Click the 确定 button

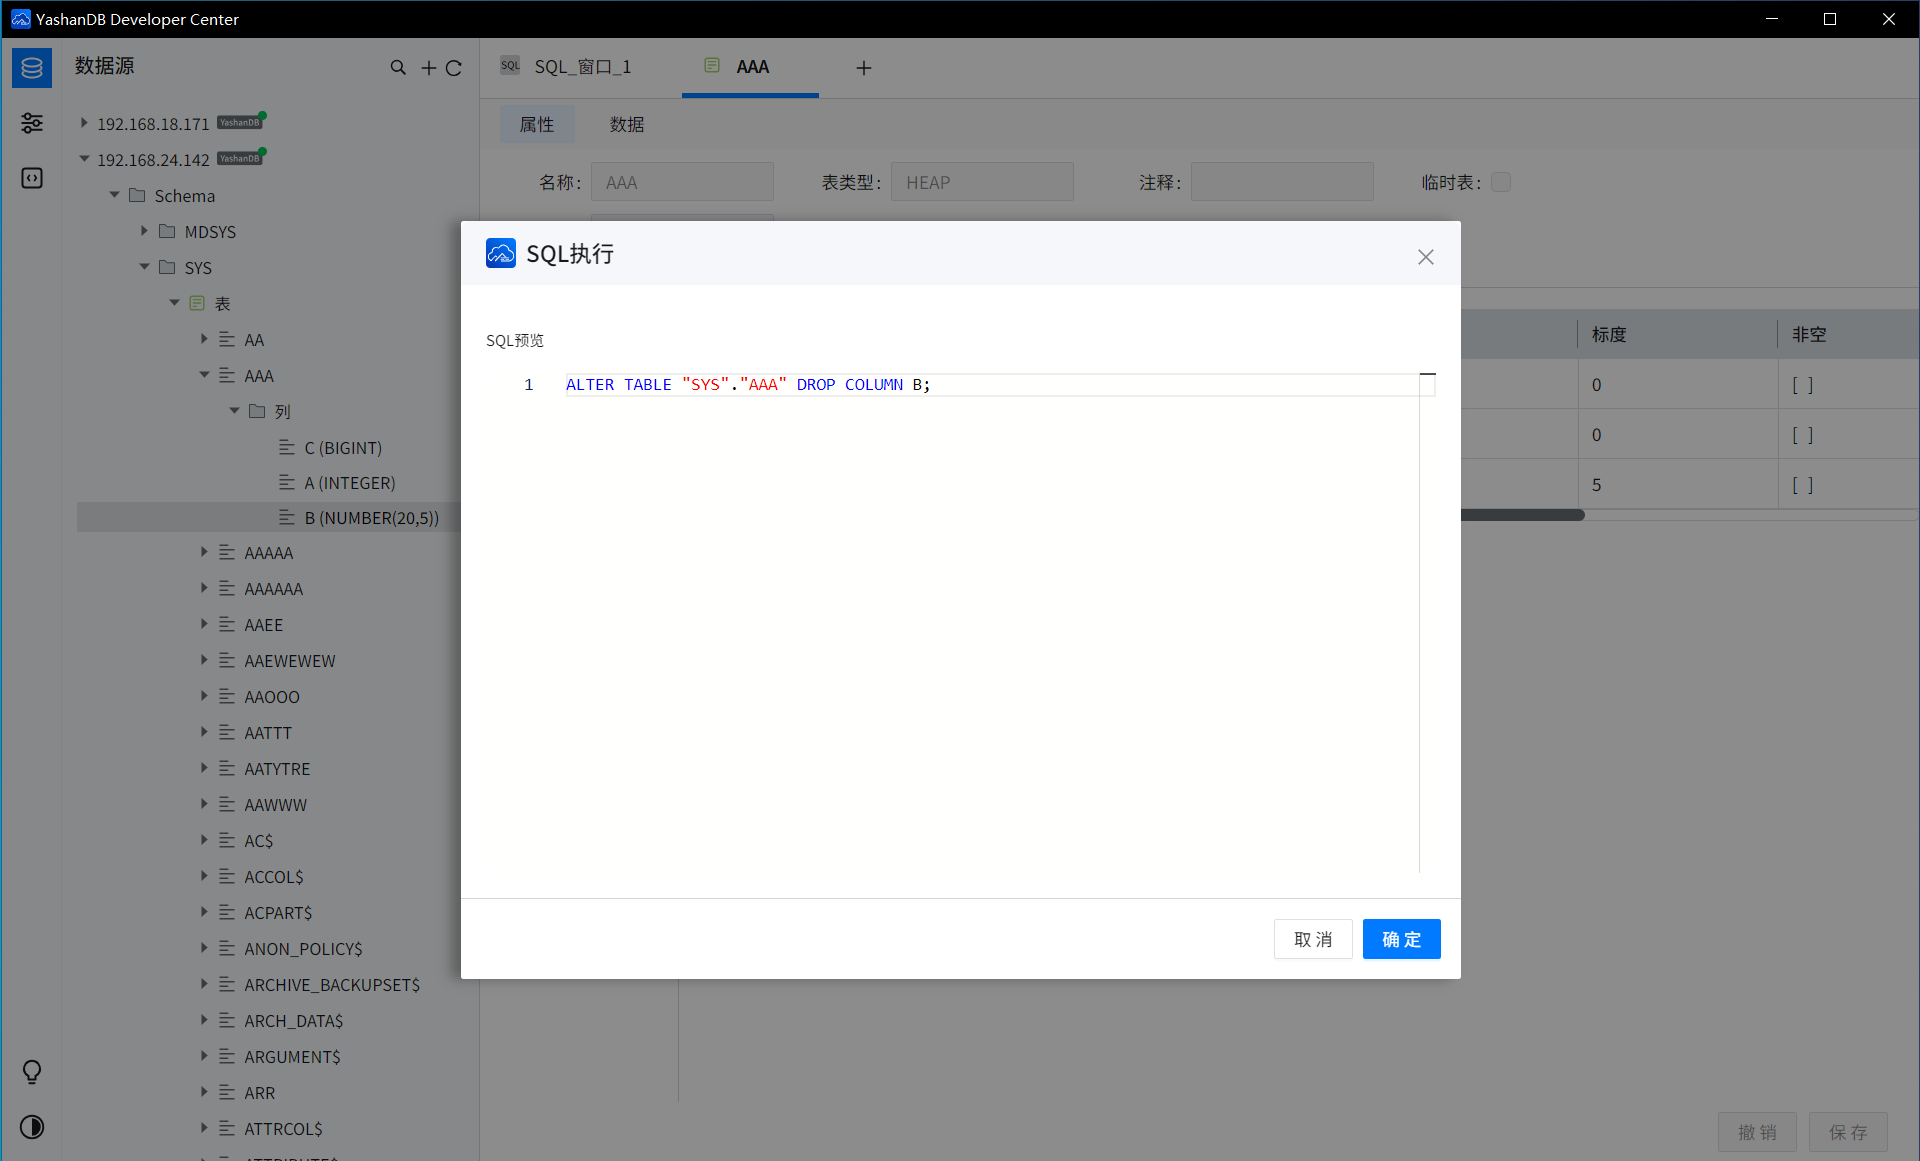(1401, 939)
